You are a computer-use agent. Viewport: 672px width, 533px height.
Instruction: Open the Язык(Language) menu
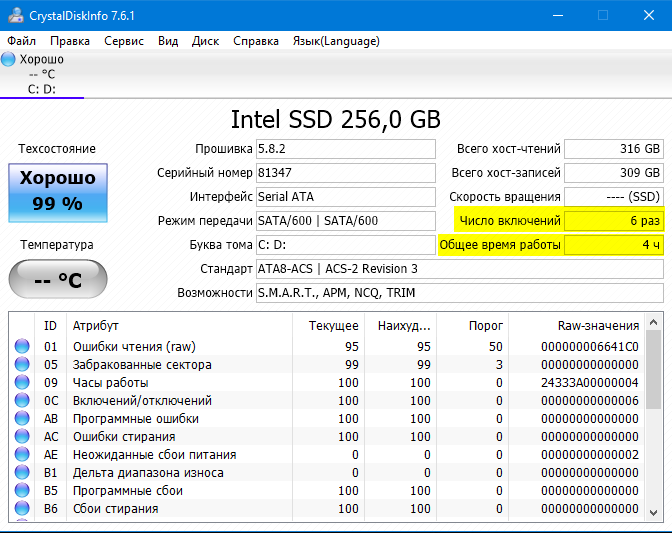click(x=336, y=41)
